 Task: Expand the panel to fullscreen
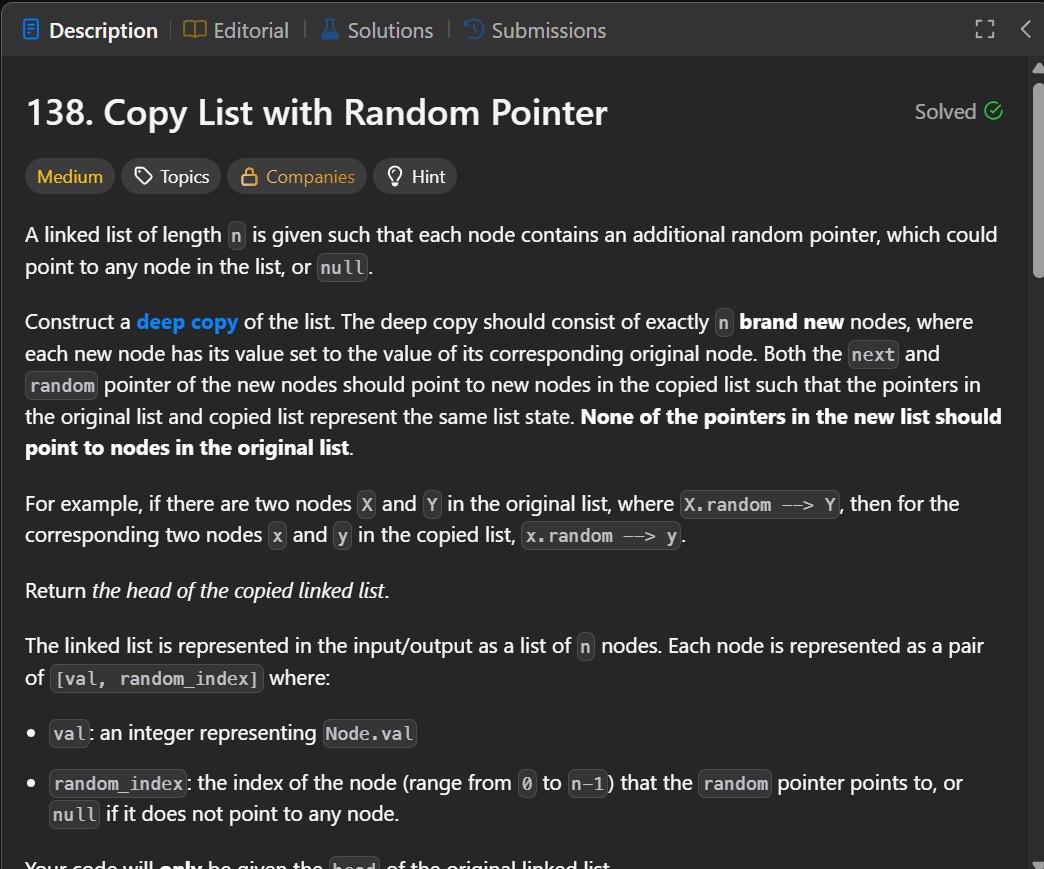[985, 29]
